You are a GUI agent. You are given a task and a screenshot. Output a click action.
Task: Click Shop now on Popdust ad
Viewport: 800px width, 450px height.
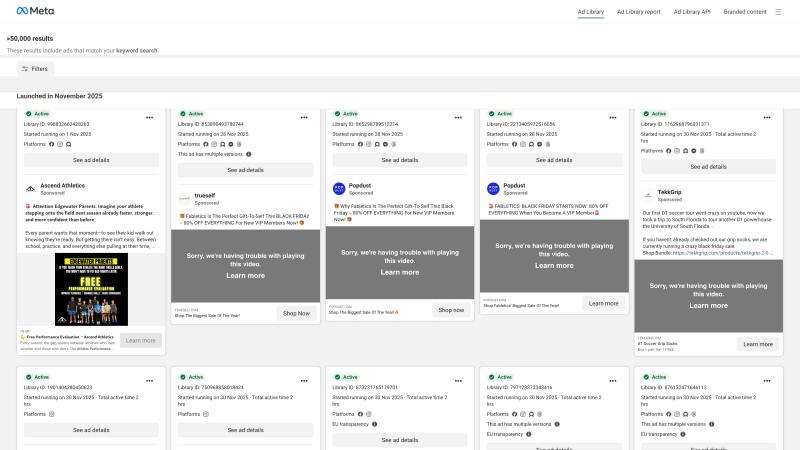click(x=451, y=310)
